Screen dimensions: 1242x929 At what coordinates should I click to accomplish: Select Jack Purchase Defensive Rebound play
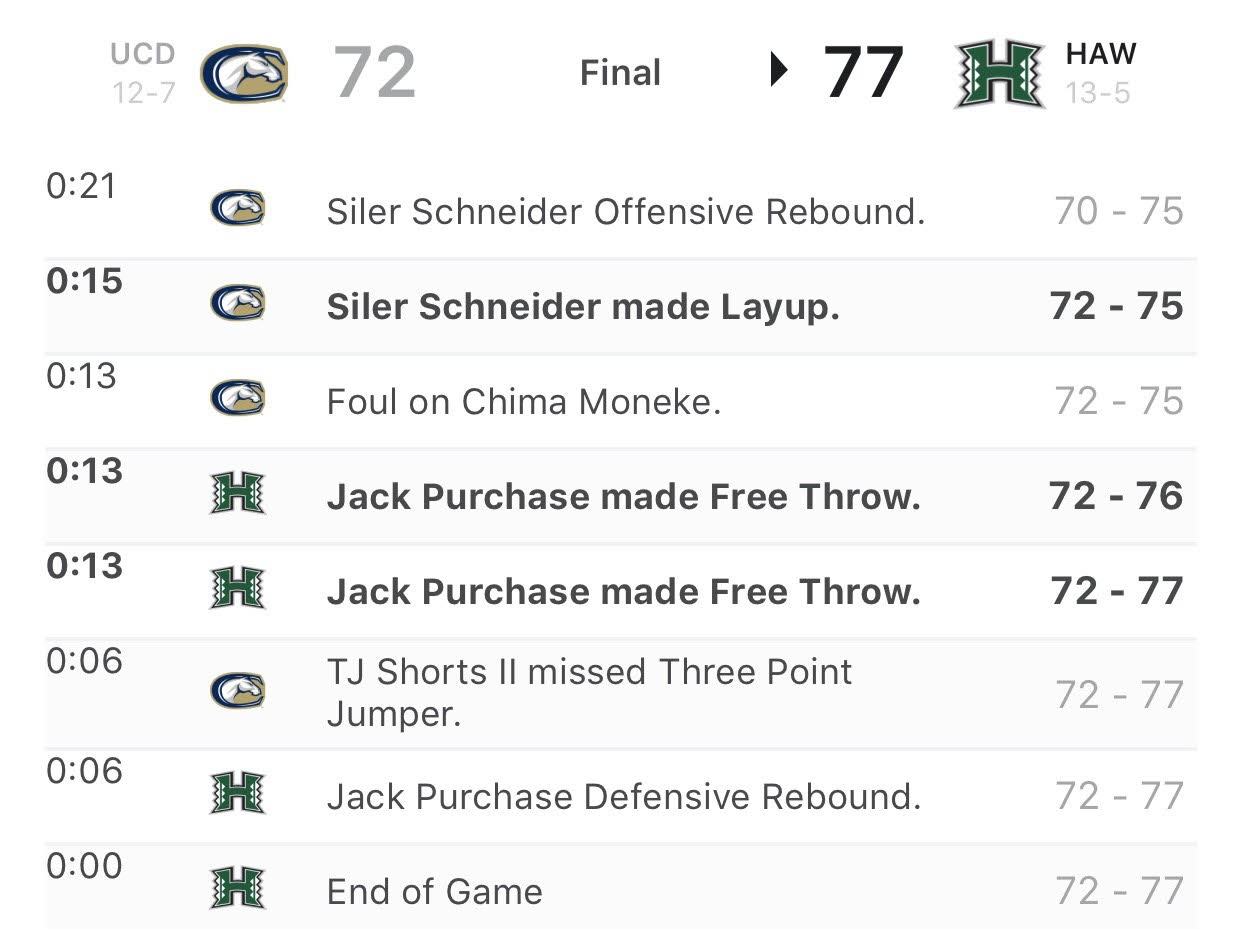621,796
